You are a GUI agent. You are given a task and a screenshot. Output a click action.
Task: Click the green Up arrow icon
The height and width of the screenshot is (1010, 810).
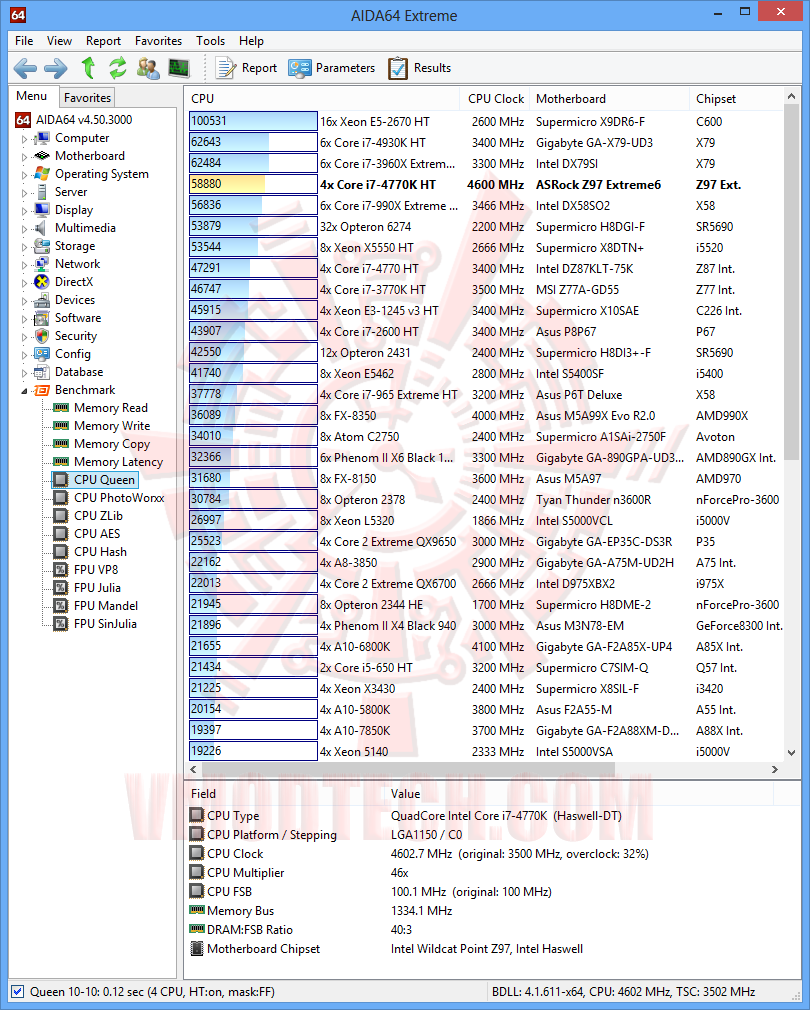(88, 68)
